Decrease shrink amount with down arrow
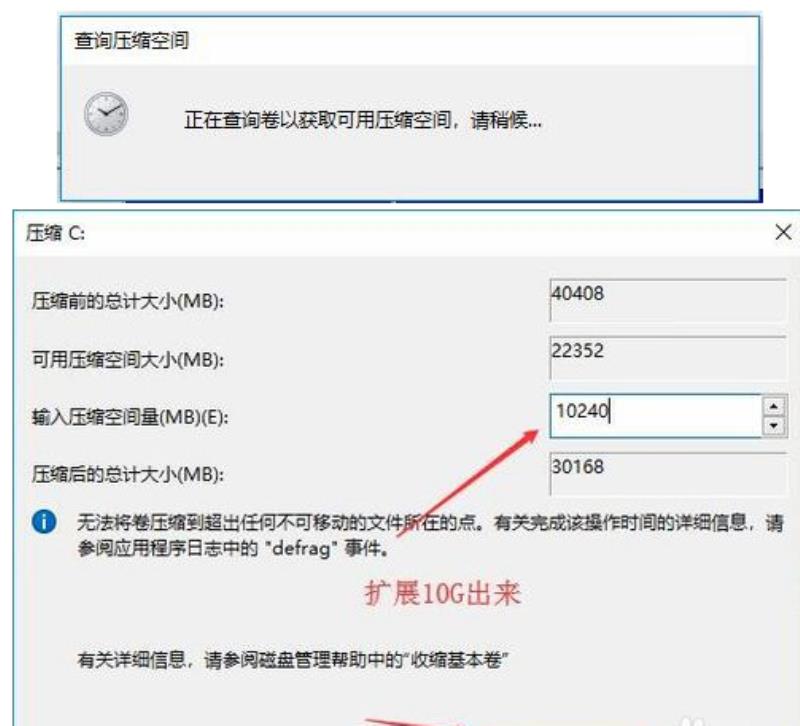This screenshot has height=726, width=800. tap(774, 426)
